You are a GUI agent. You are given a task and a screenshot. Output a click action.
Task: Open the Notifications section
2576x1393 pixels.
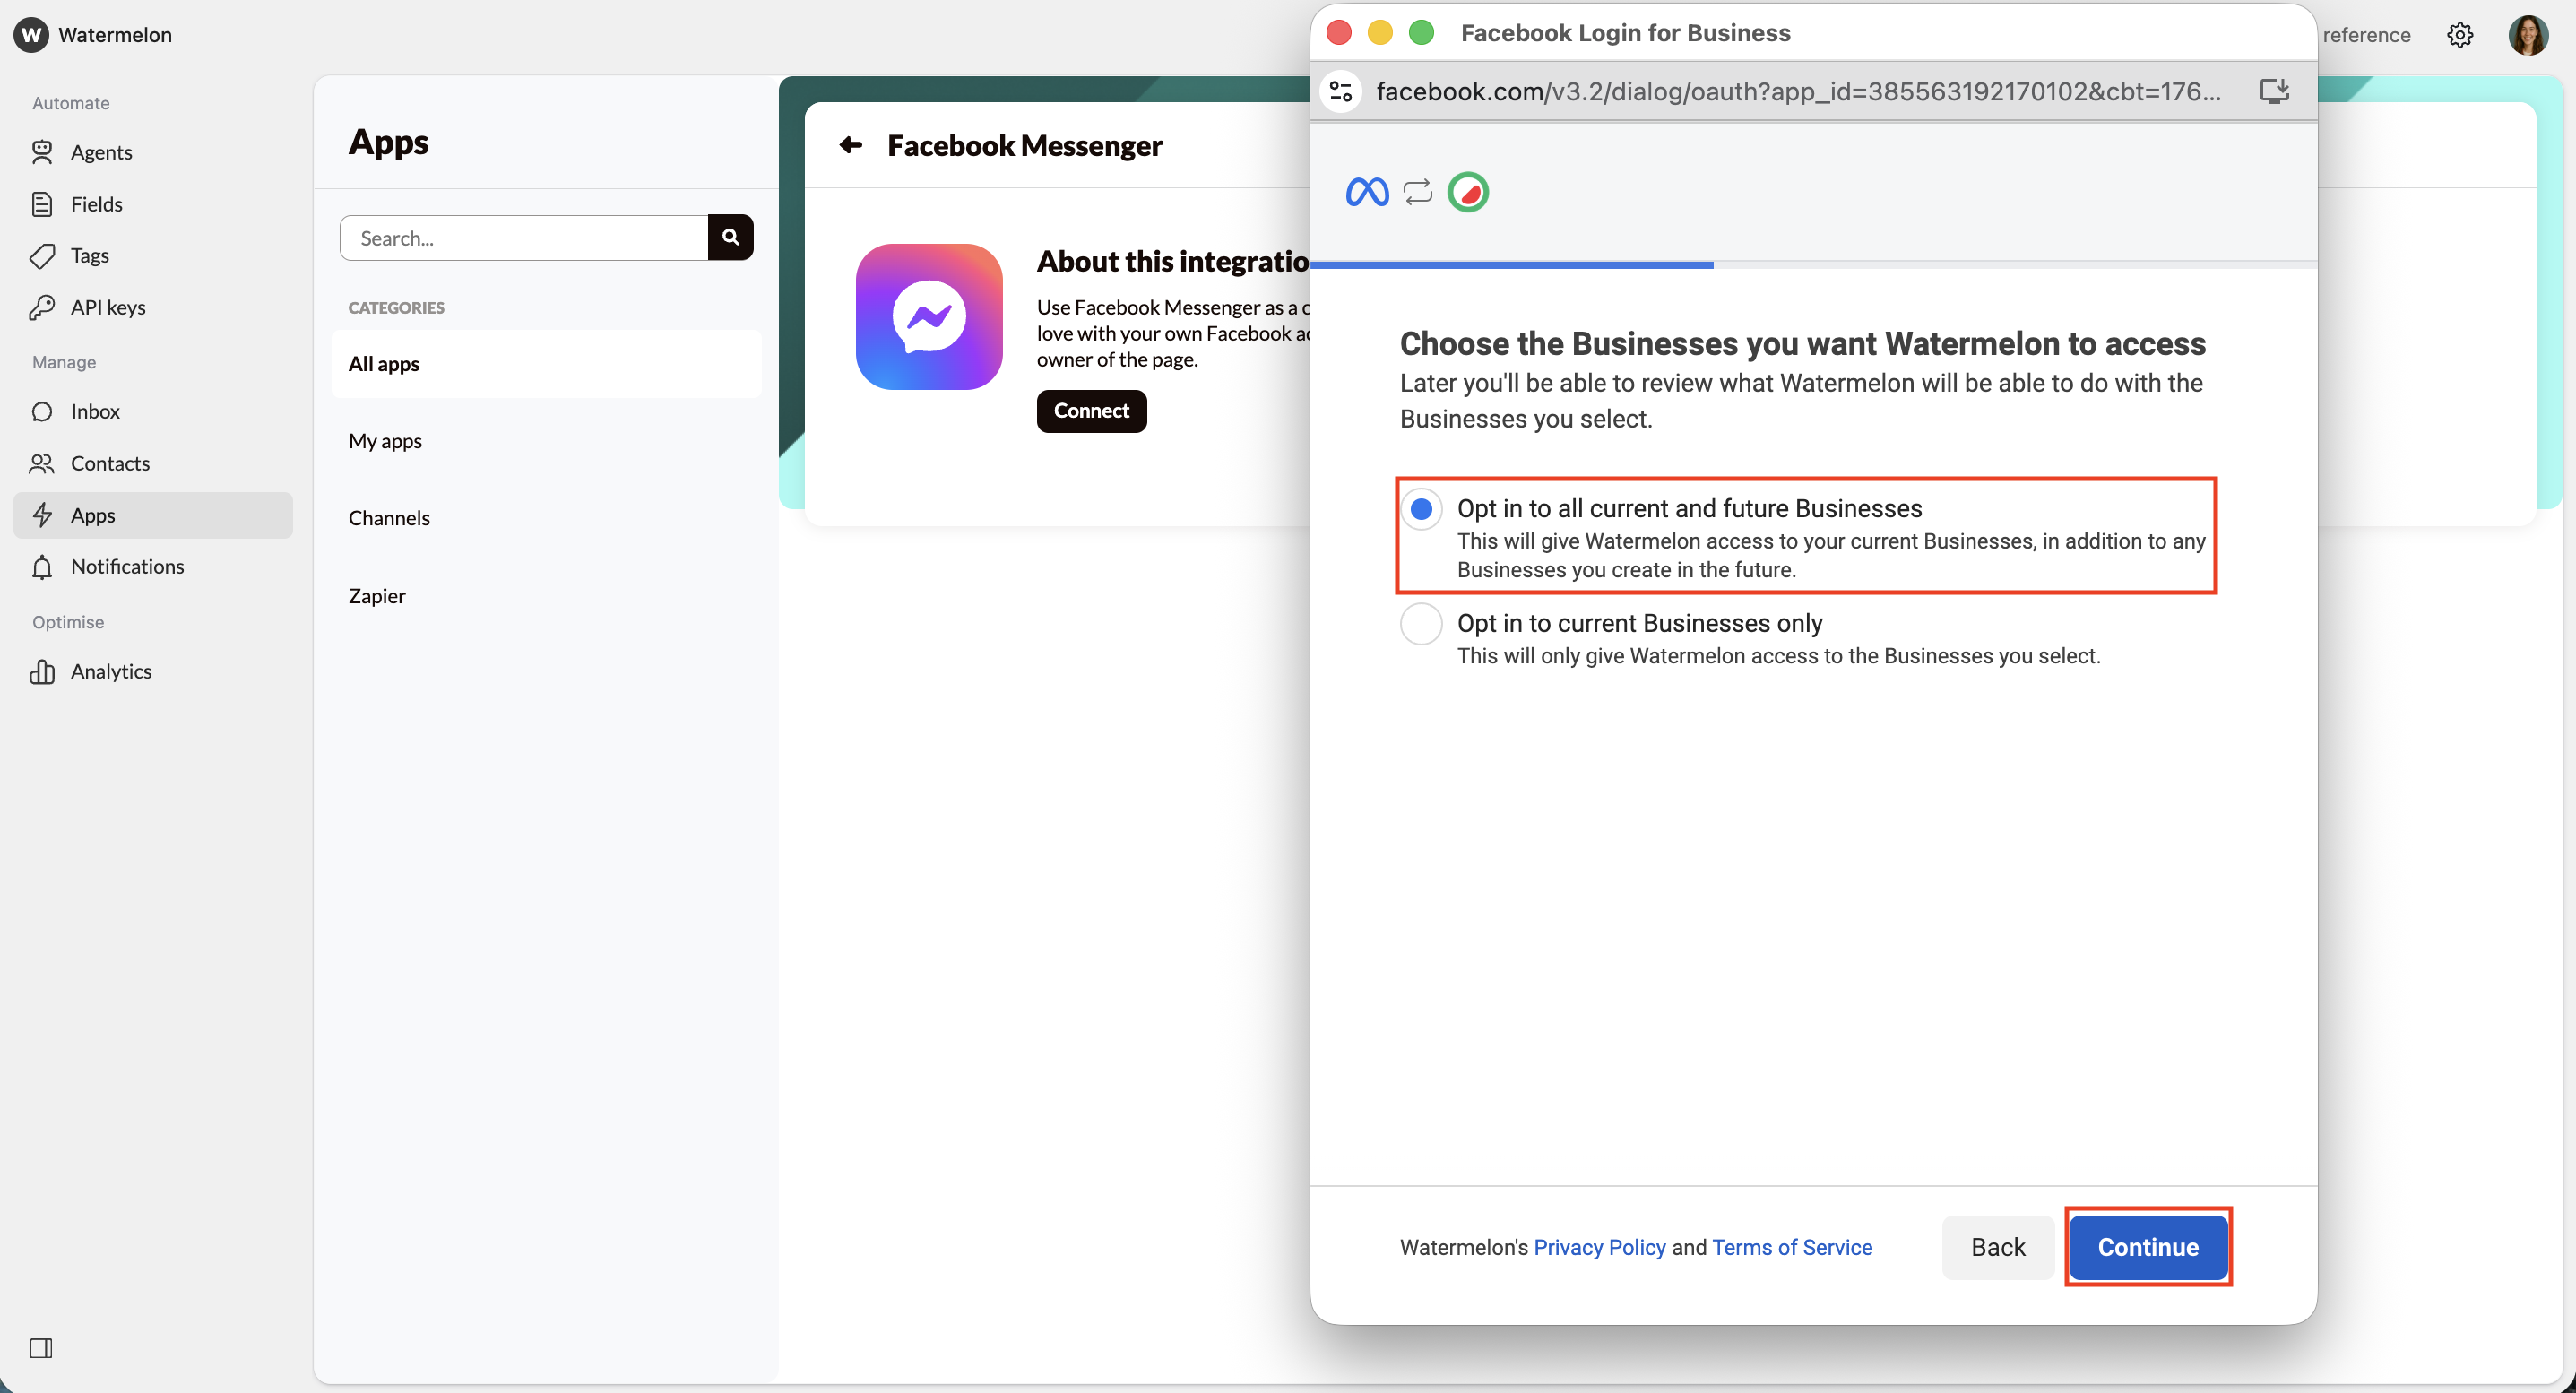(x=127, y=566)
